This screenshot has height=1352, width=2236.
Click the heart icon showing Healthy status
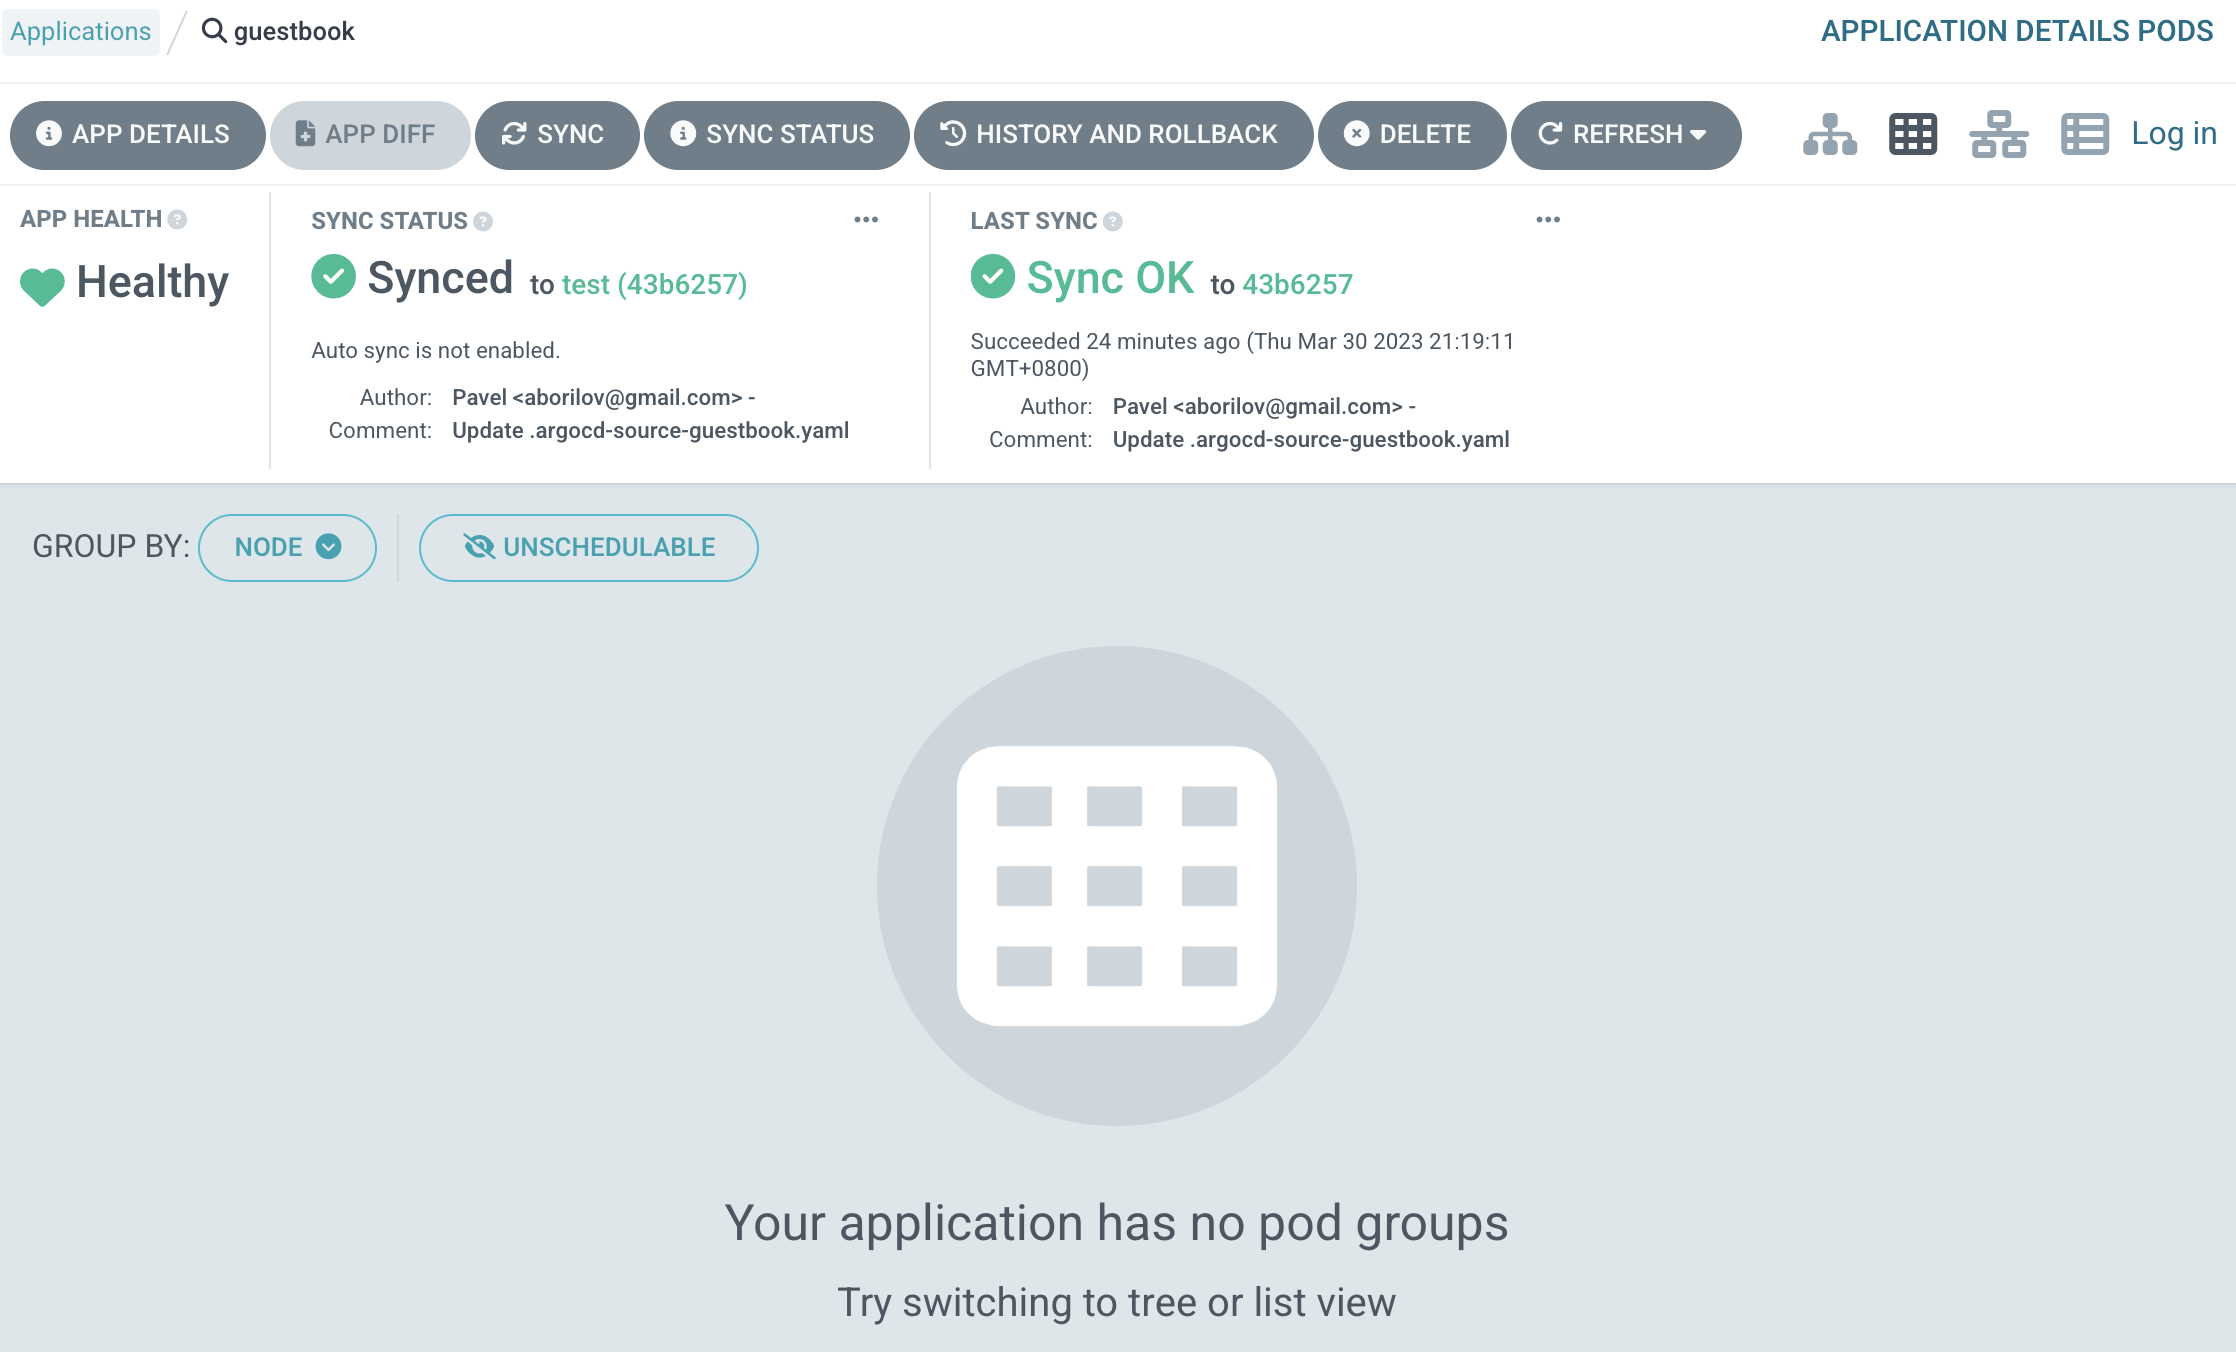(42, 283)
